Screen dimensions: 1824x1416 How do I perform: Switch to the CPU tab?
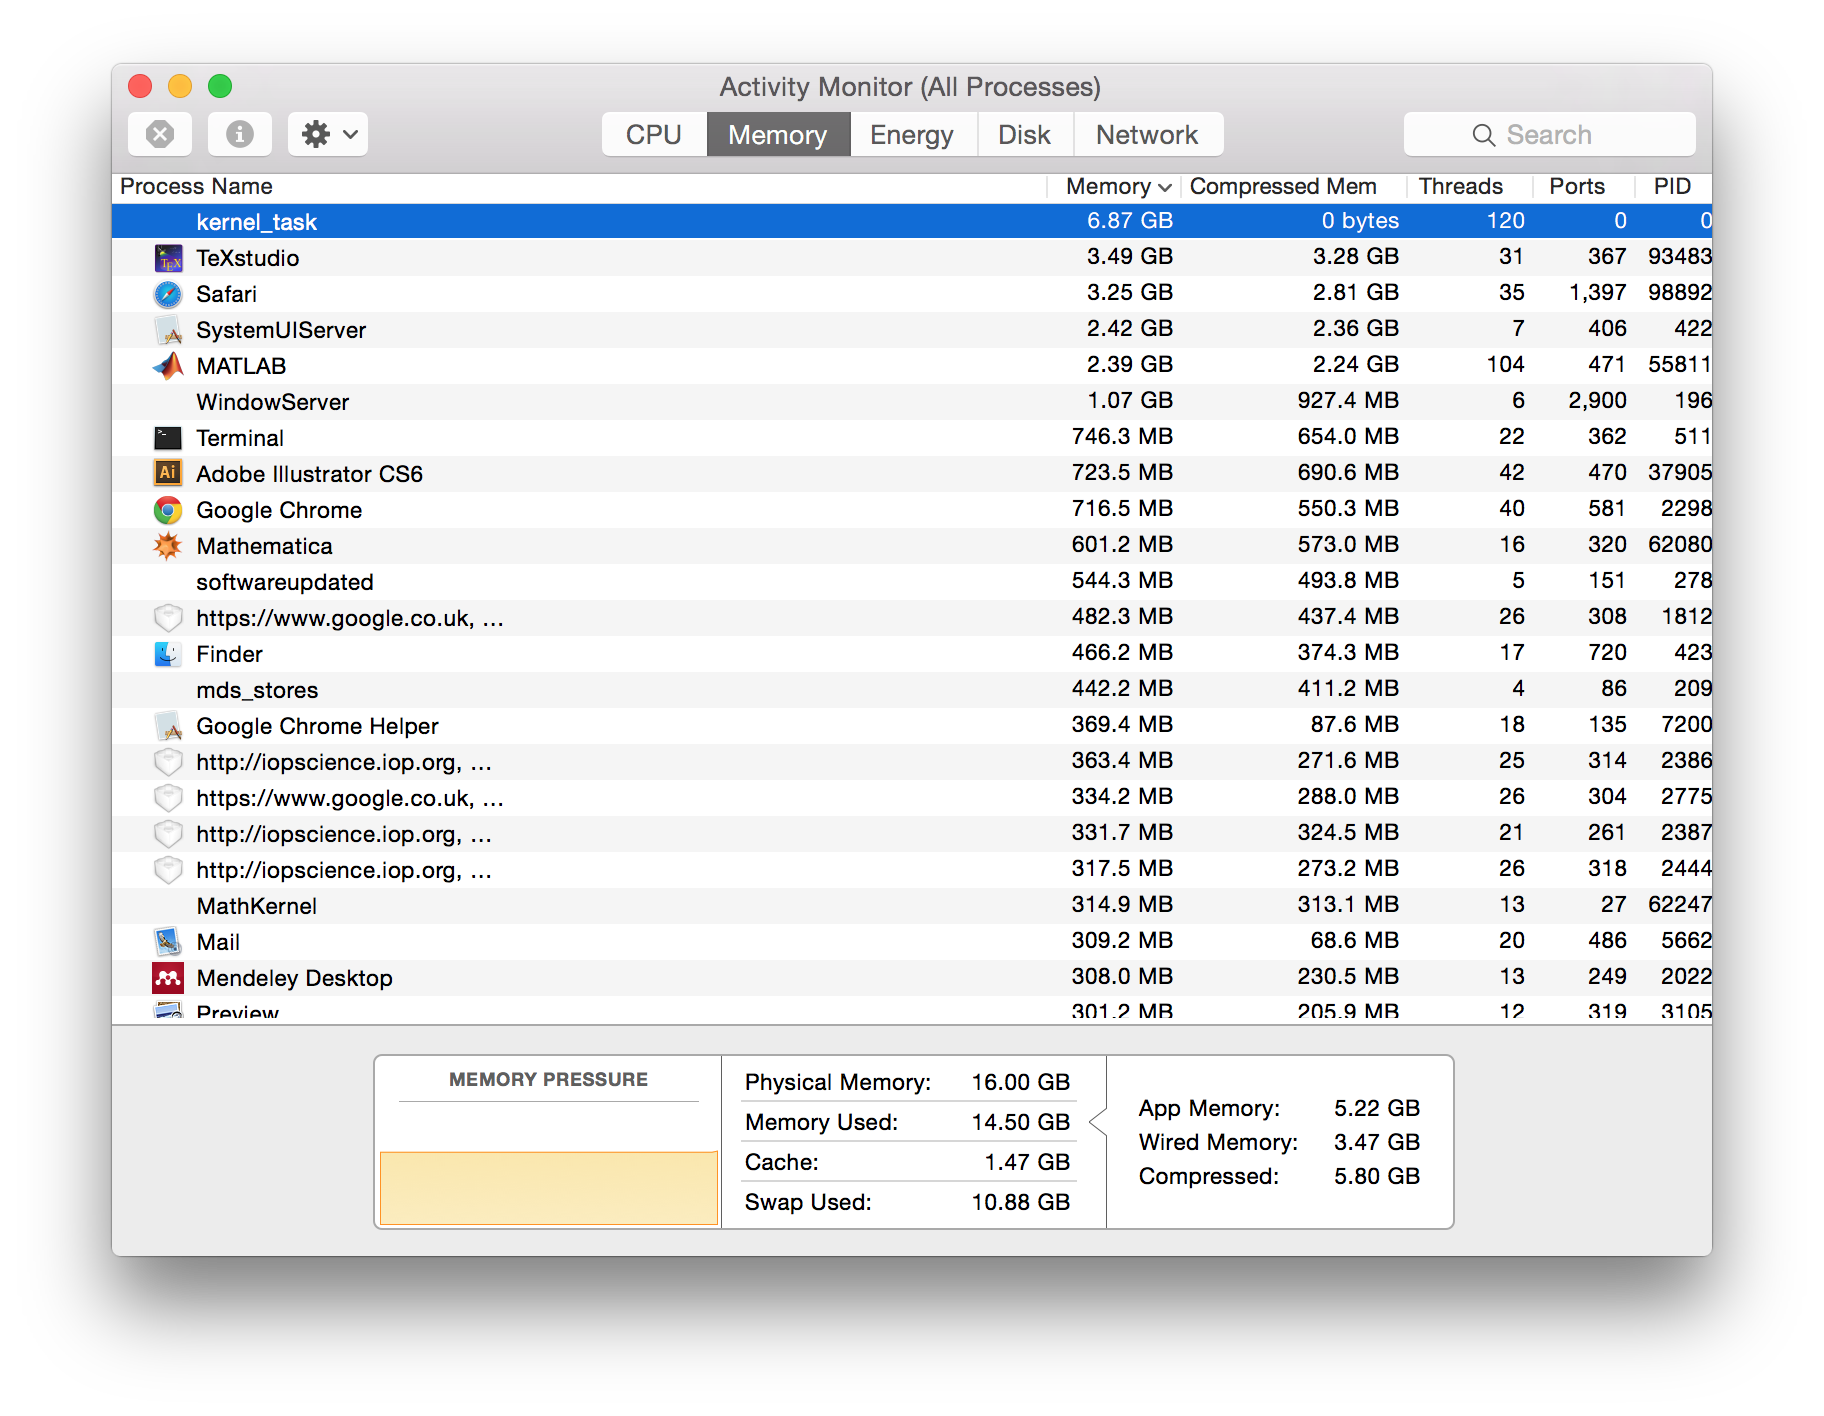coord(654,134)
